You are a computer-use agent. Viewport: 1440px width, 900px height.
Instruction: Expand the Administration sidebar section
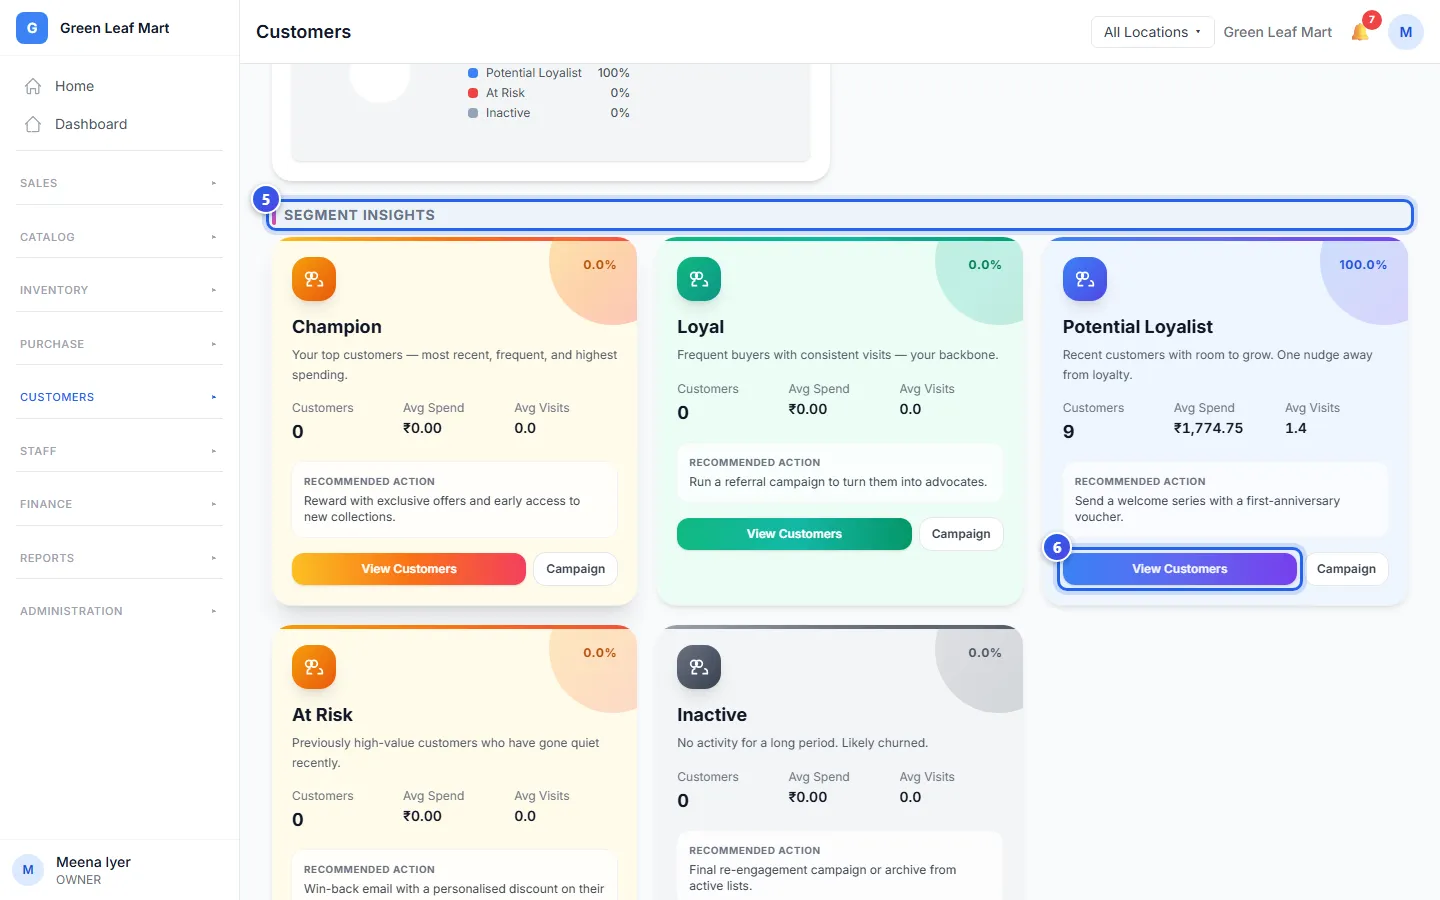(x=119, y=611)
